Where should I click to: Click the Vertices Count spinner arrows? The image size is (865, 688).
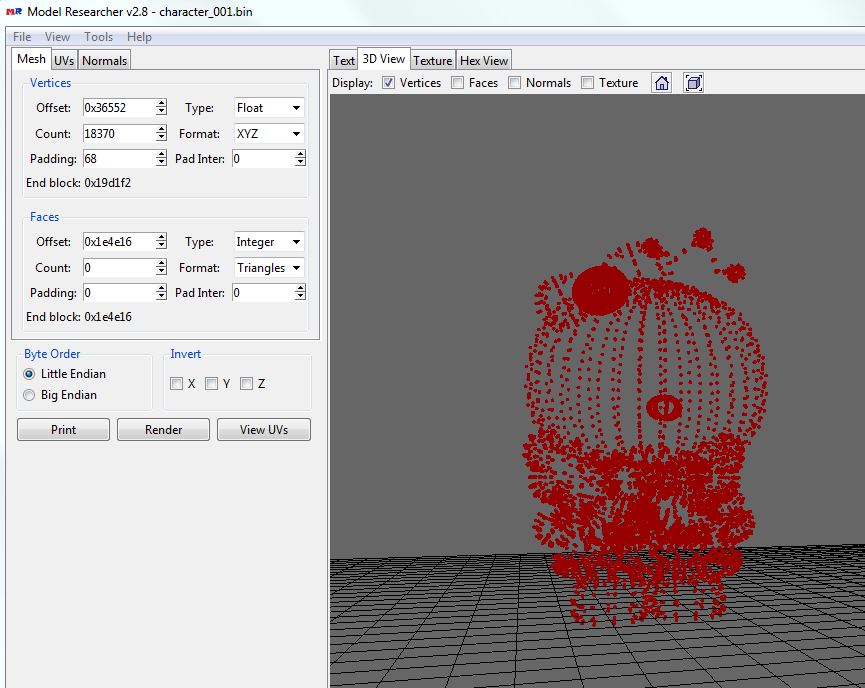161,134
